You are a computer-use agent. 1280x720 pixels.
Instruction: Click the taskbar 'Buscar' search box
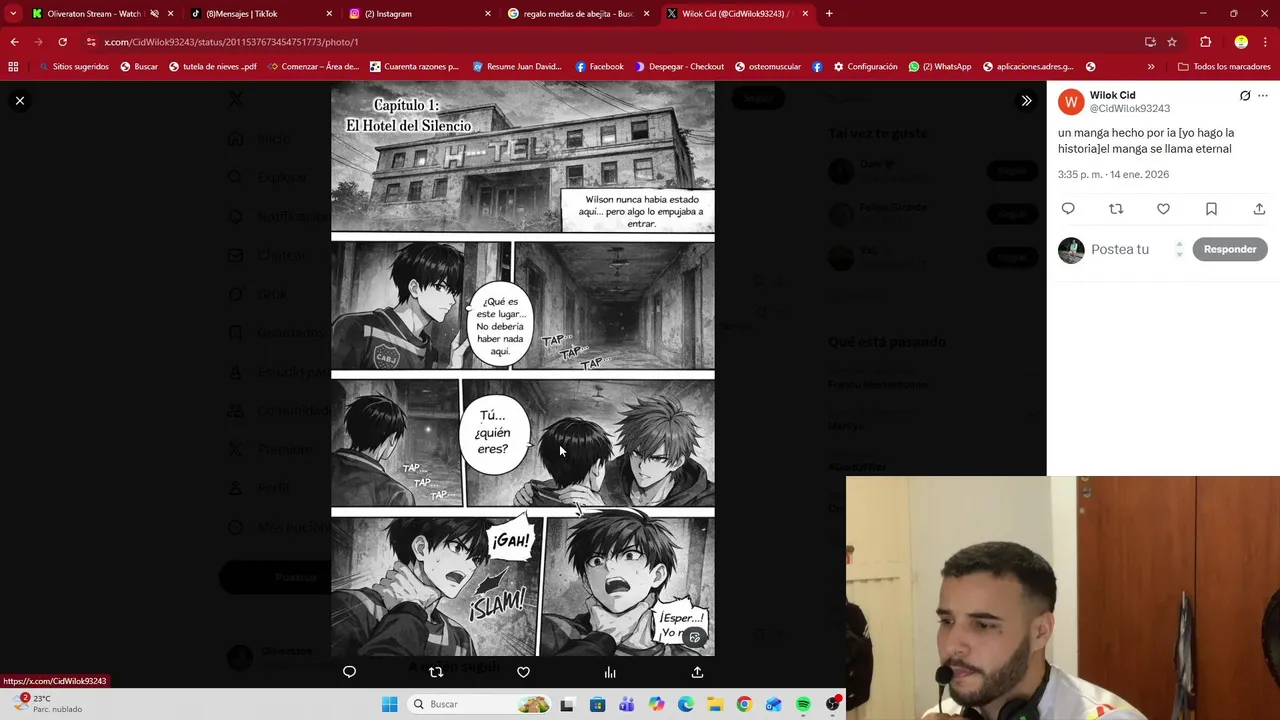(481, 704)
